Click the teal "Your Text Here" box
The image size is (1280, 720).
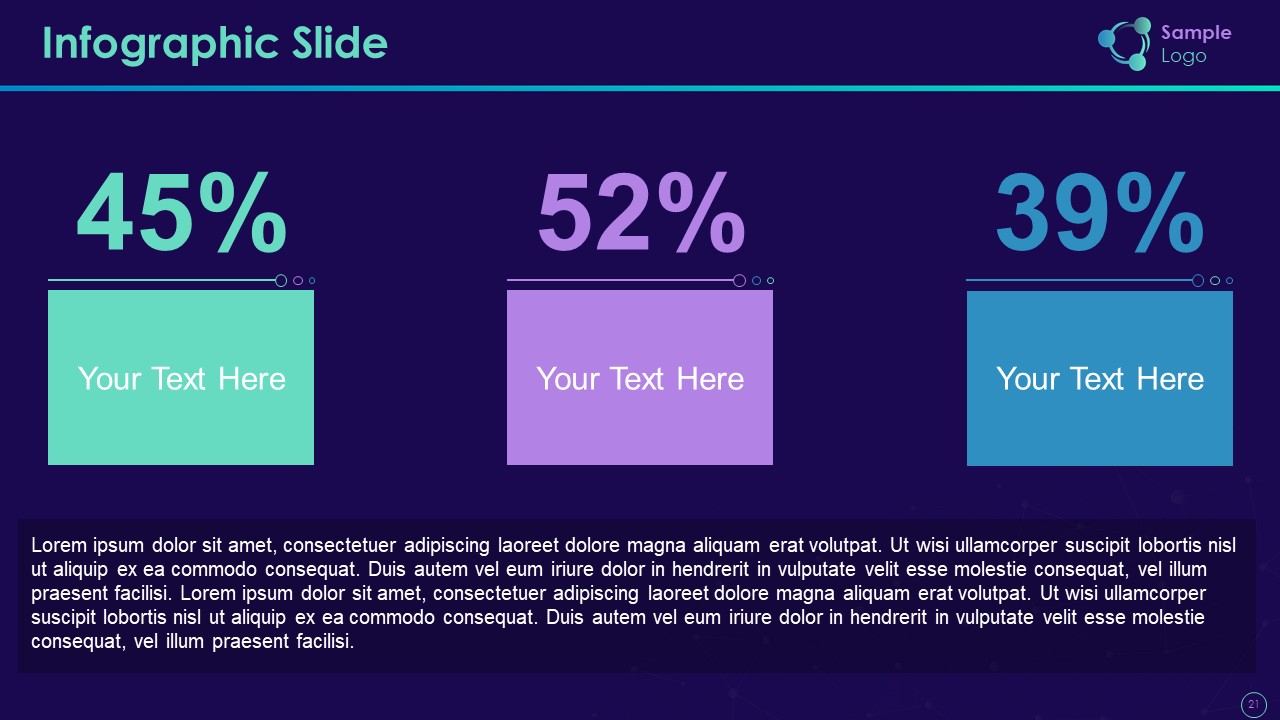(181, 378)
